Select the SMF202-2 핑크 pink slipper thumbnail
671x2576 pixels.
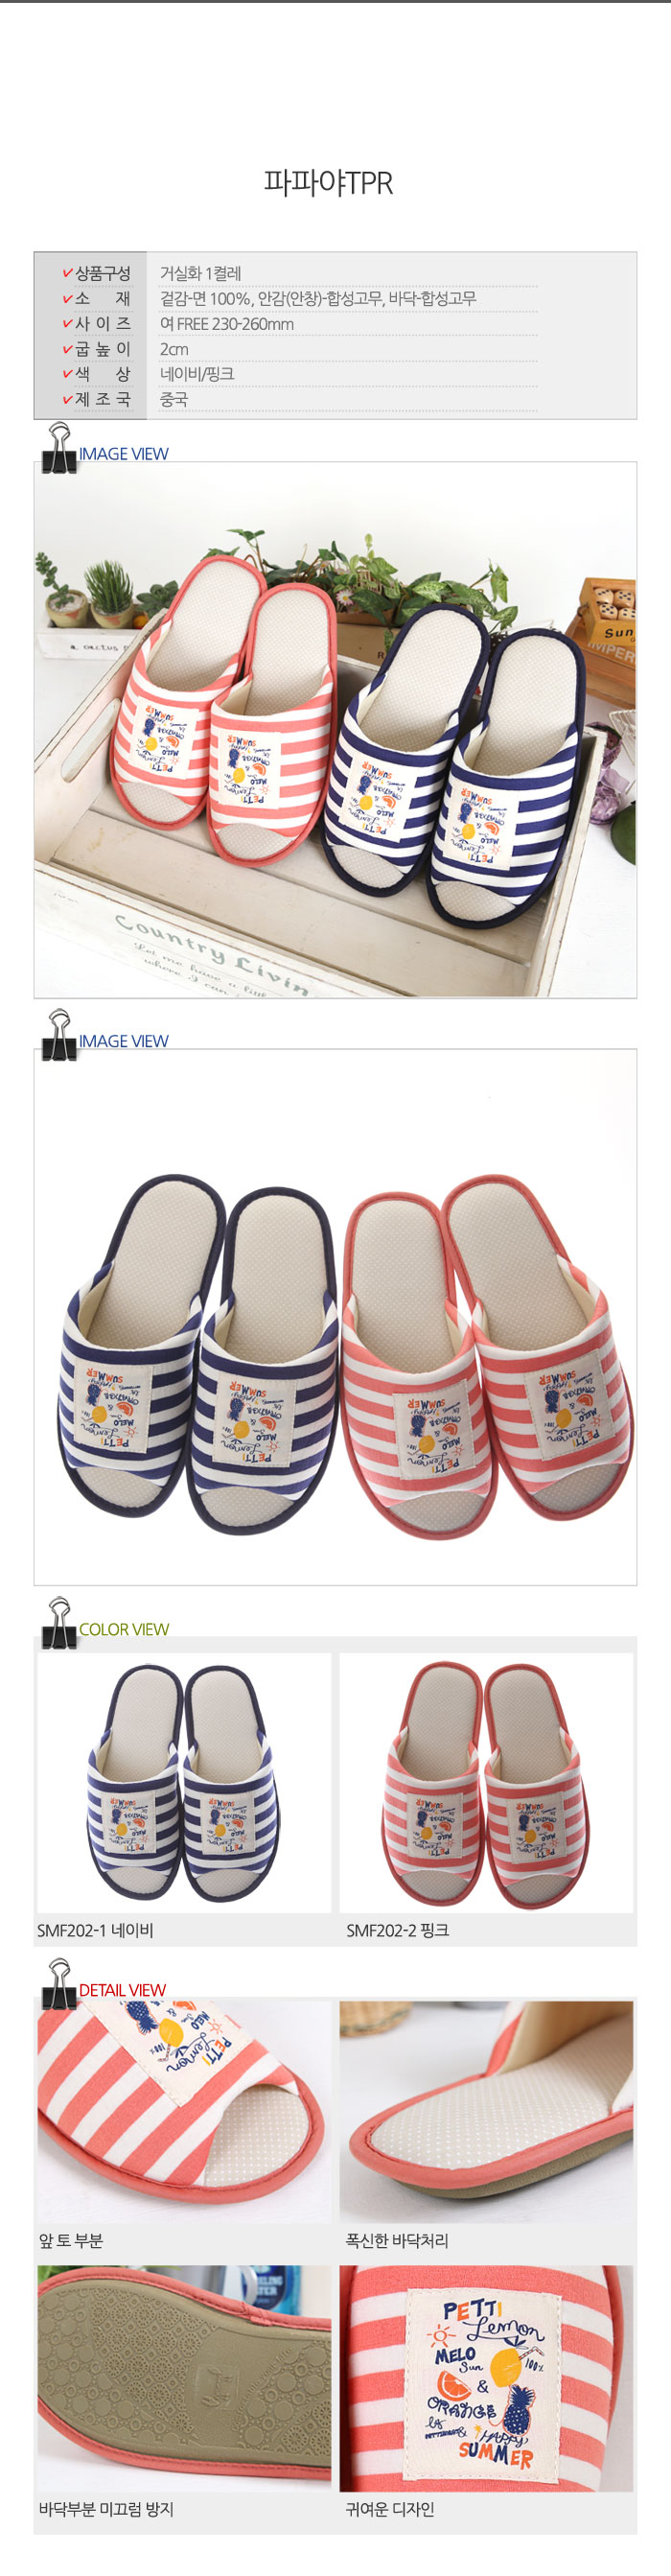click(x=486, y=1782)
